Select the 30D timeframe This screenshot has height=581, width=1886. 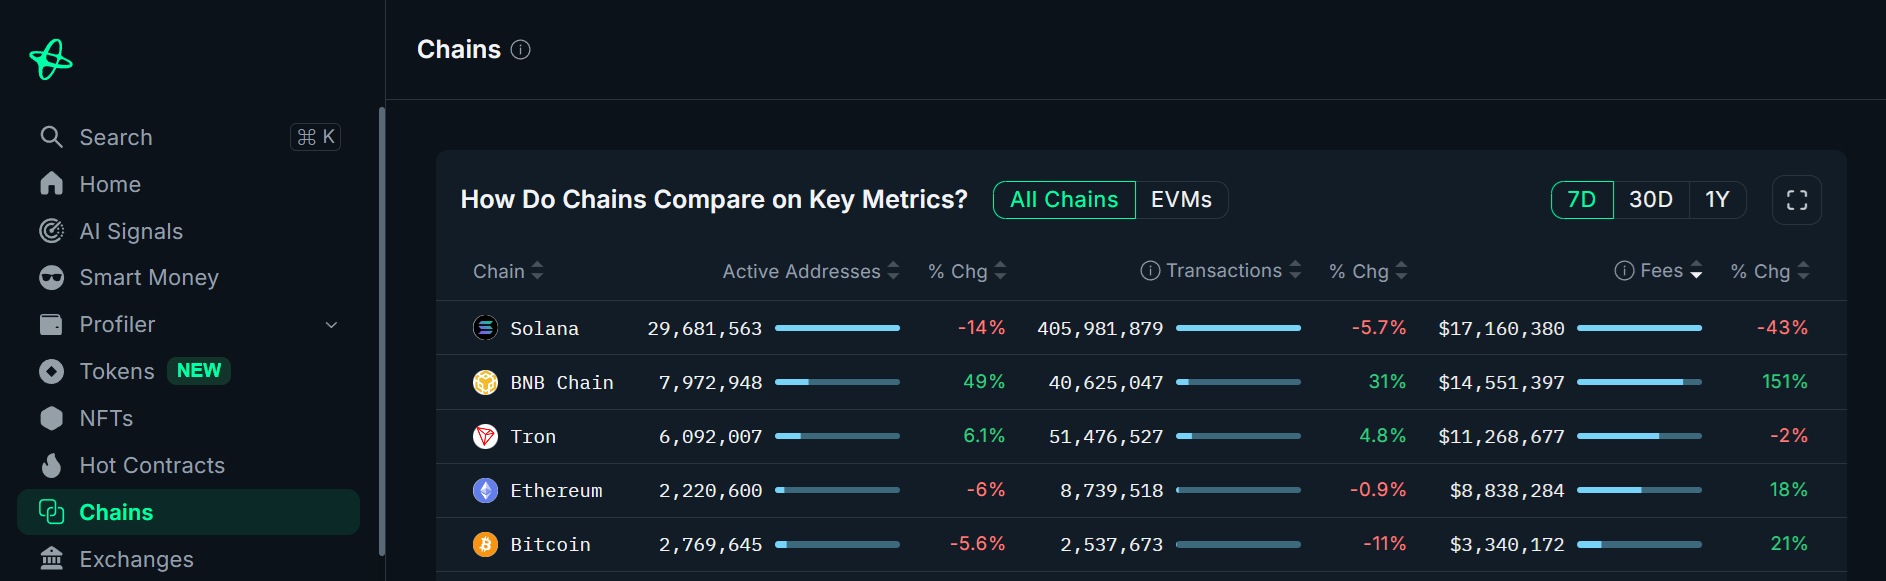(1651, 200)
